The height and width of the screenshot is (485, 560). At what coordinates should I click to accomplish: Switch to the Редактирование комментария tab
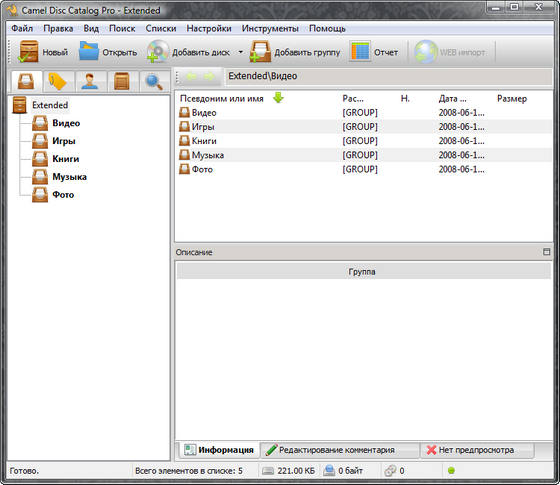click(x=339, y=450)
